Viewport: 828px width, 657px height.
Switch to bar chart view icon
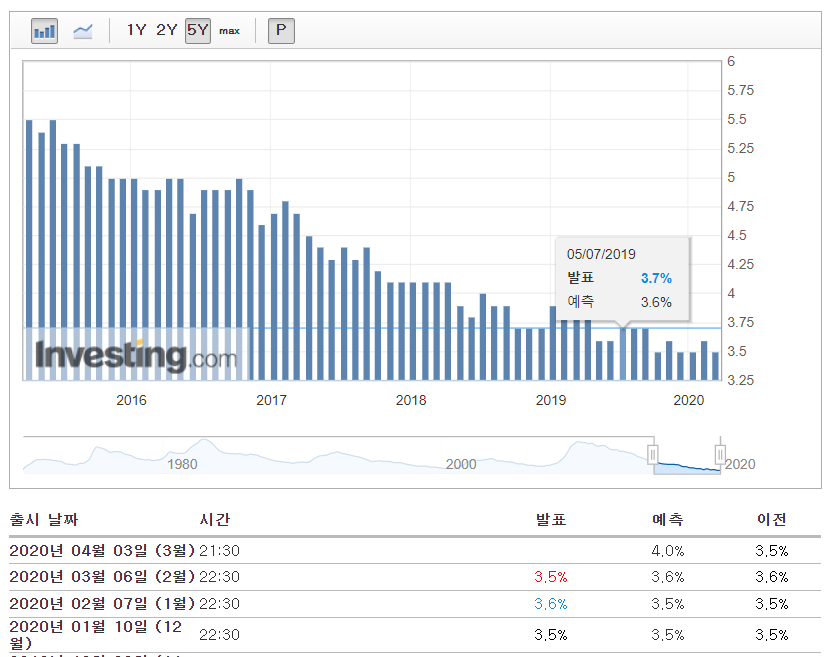click(44, 31)
